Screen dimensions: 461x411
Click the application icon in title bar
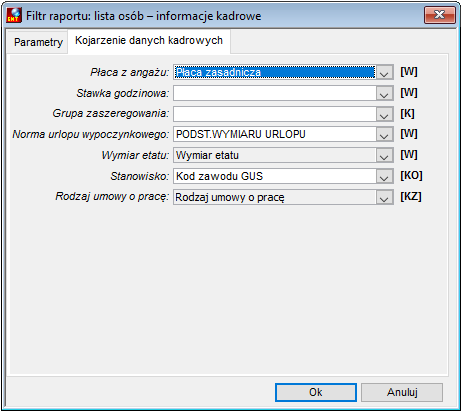(x=14, y=15)
